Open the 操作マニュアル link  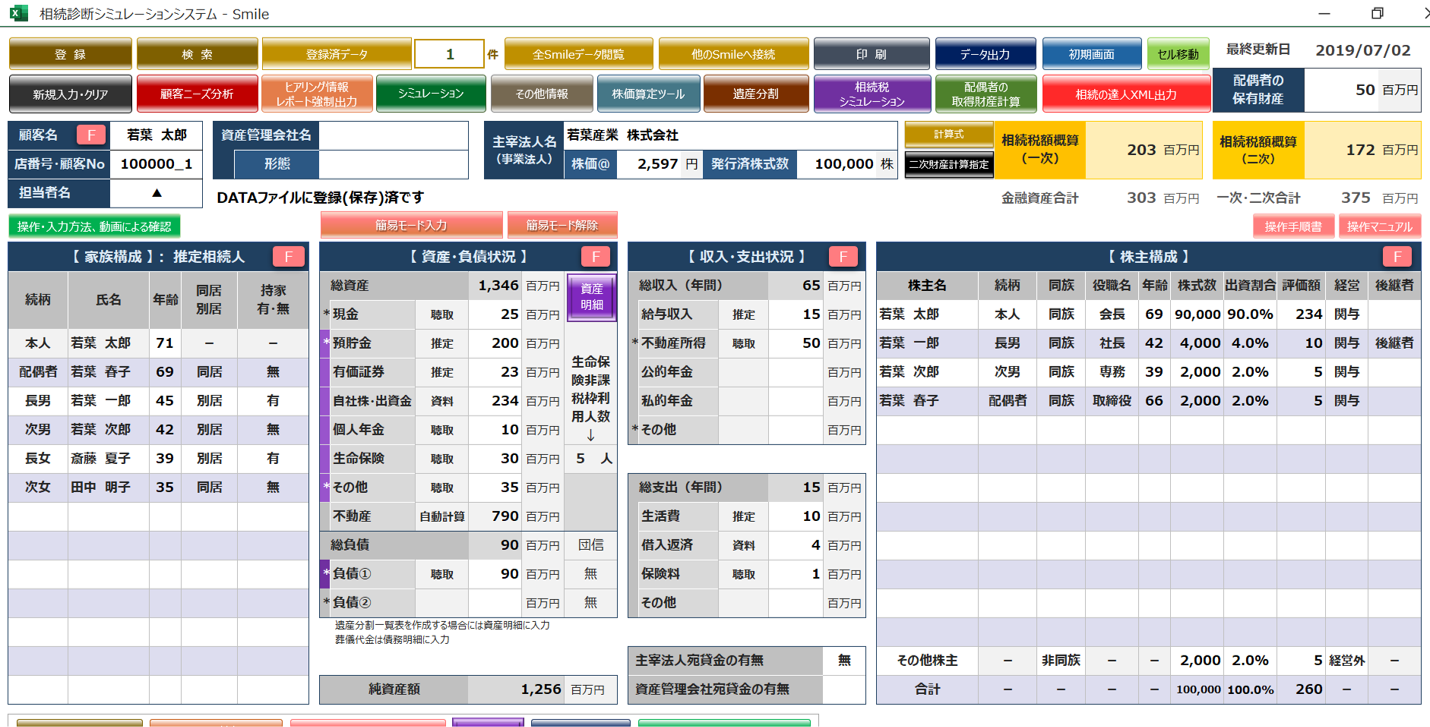[1379, 227]
